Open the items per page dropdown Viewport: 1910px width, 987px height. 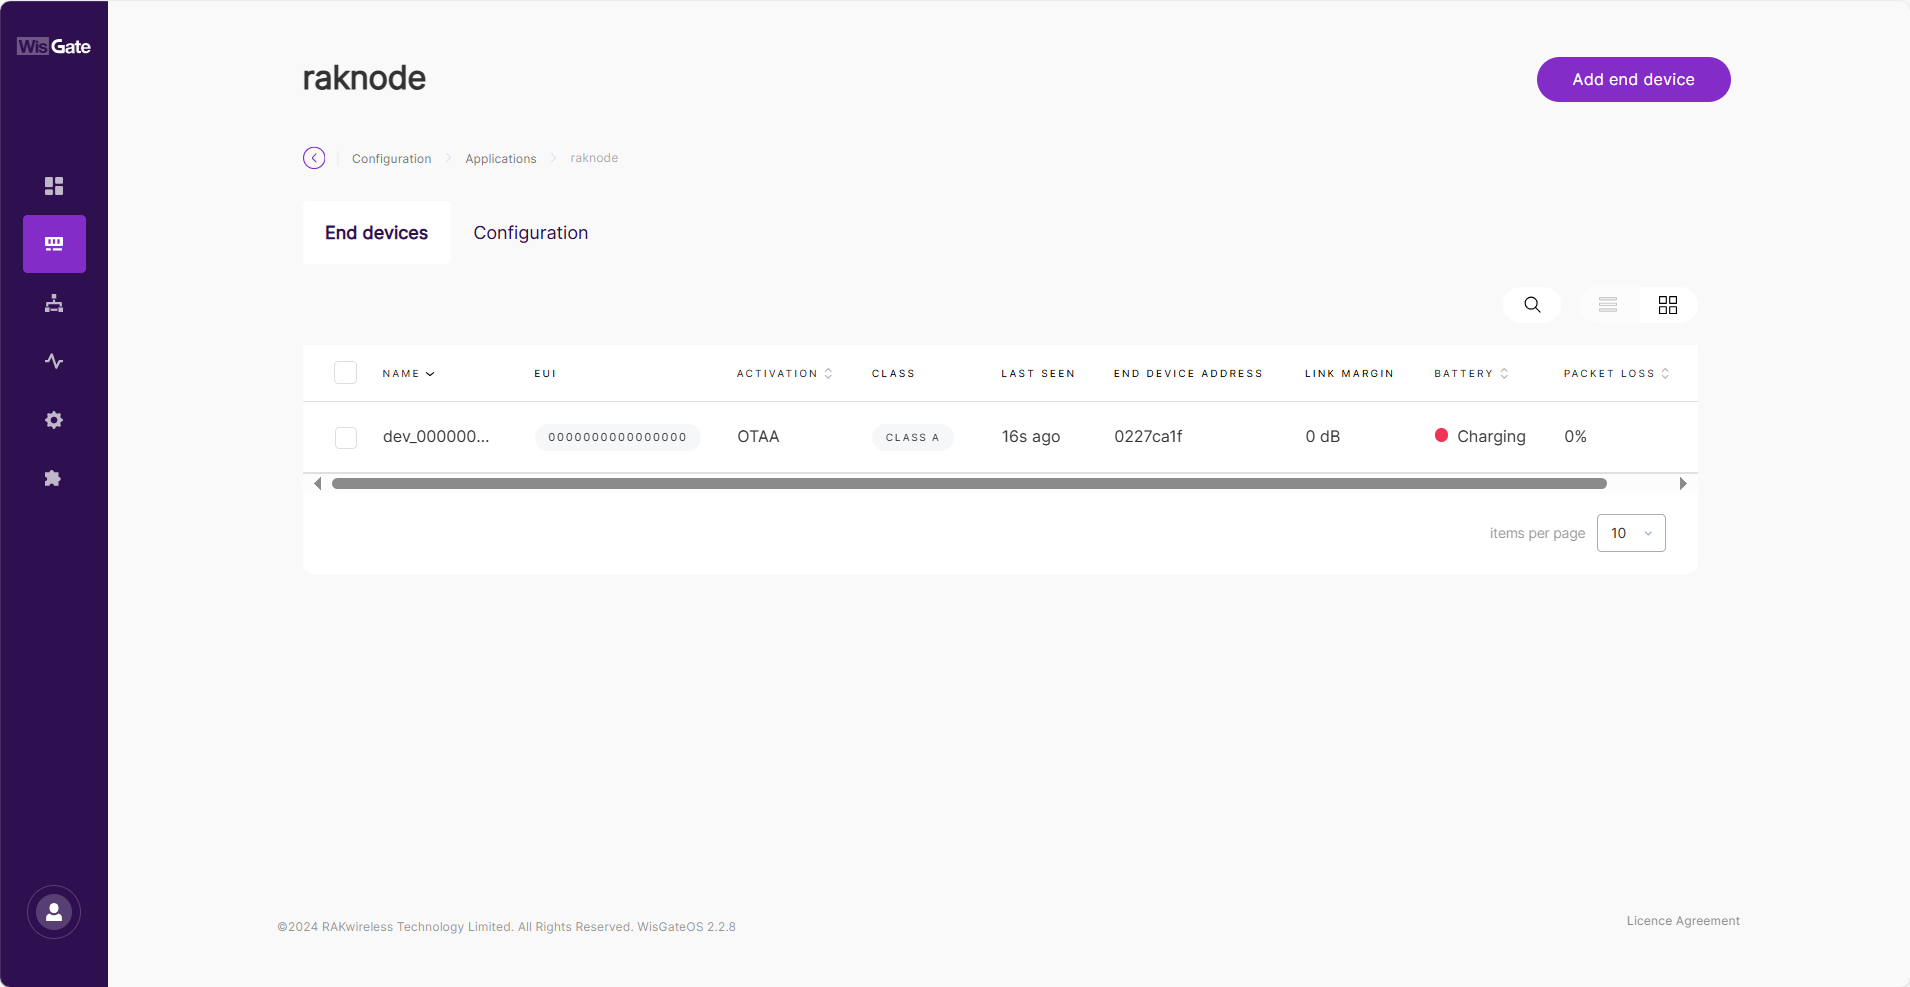1631,533
